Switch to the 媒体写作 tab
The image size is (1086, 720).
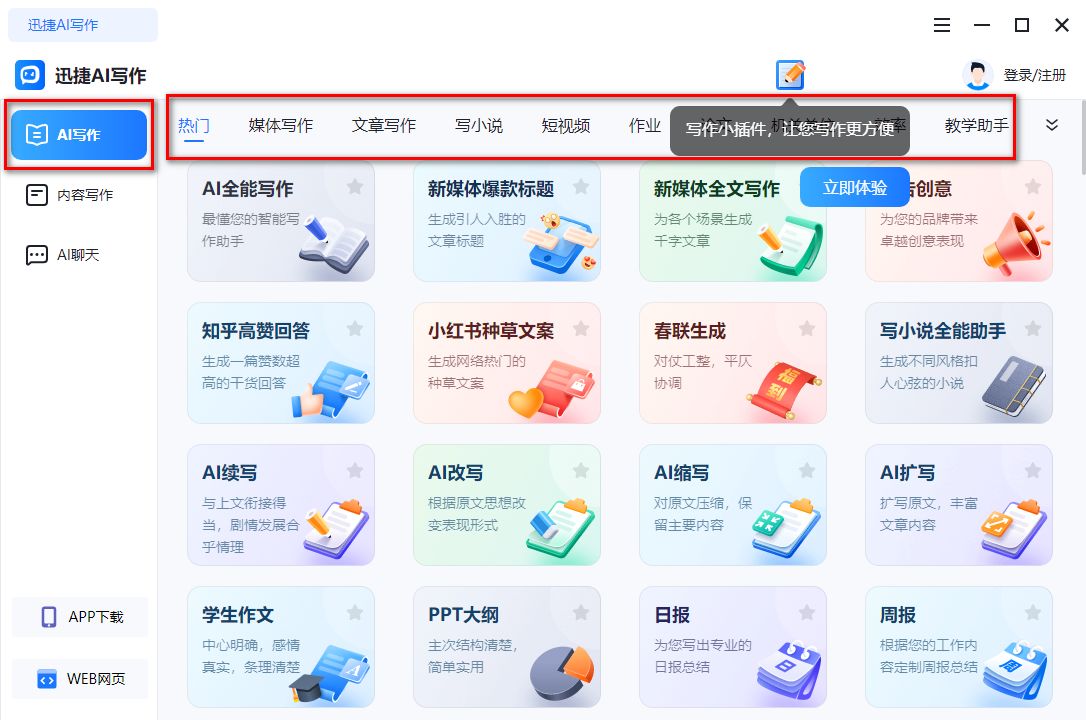281,125
